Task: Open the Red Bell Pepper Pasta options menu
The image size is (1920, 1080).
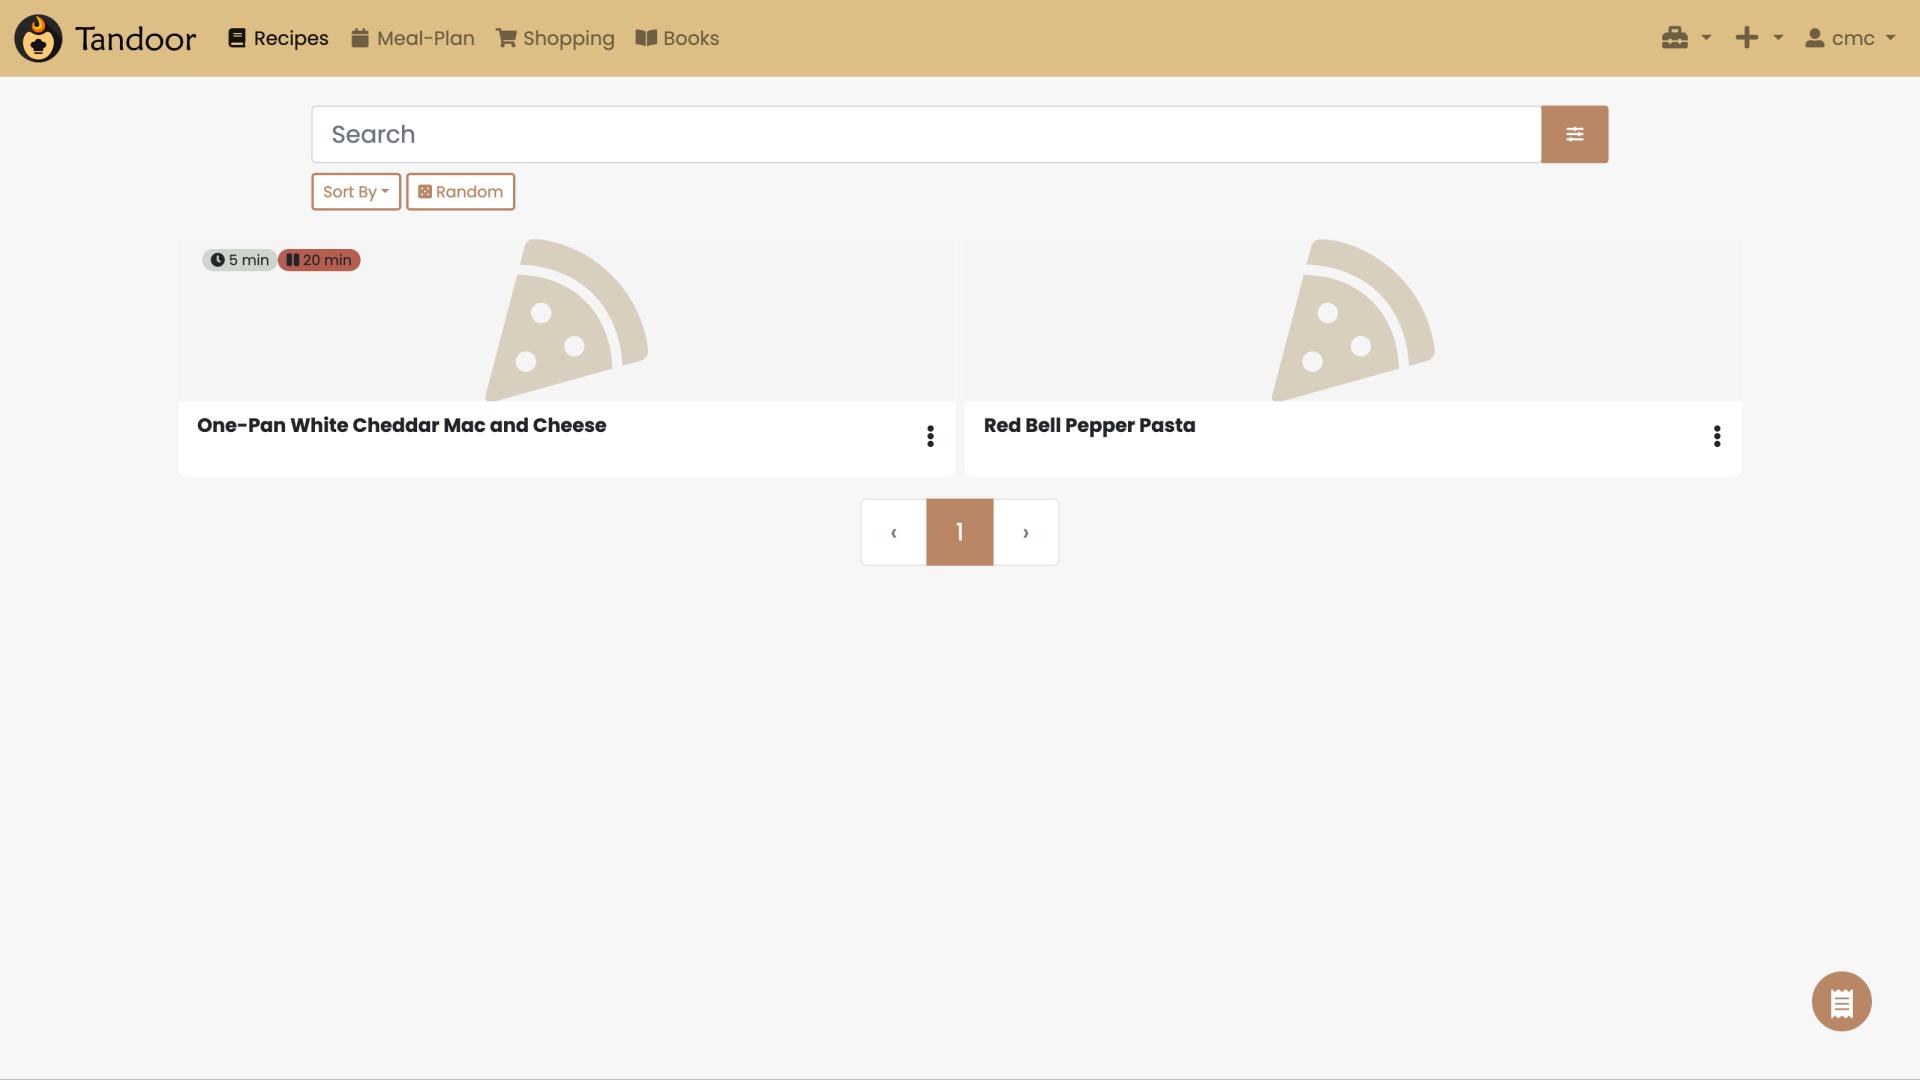Action: point(1717,436)
